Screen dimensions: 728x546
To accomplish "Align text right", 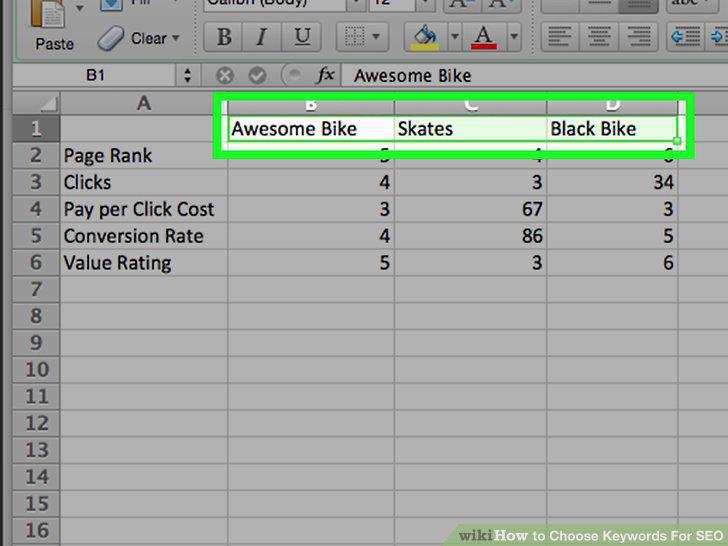I will point(639,37).
